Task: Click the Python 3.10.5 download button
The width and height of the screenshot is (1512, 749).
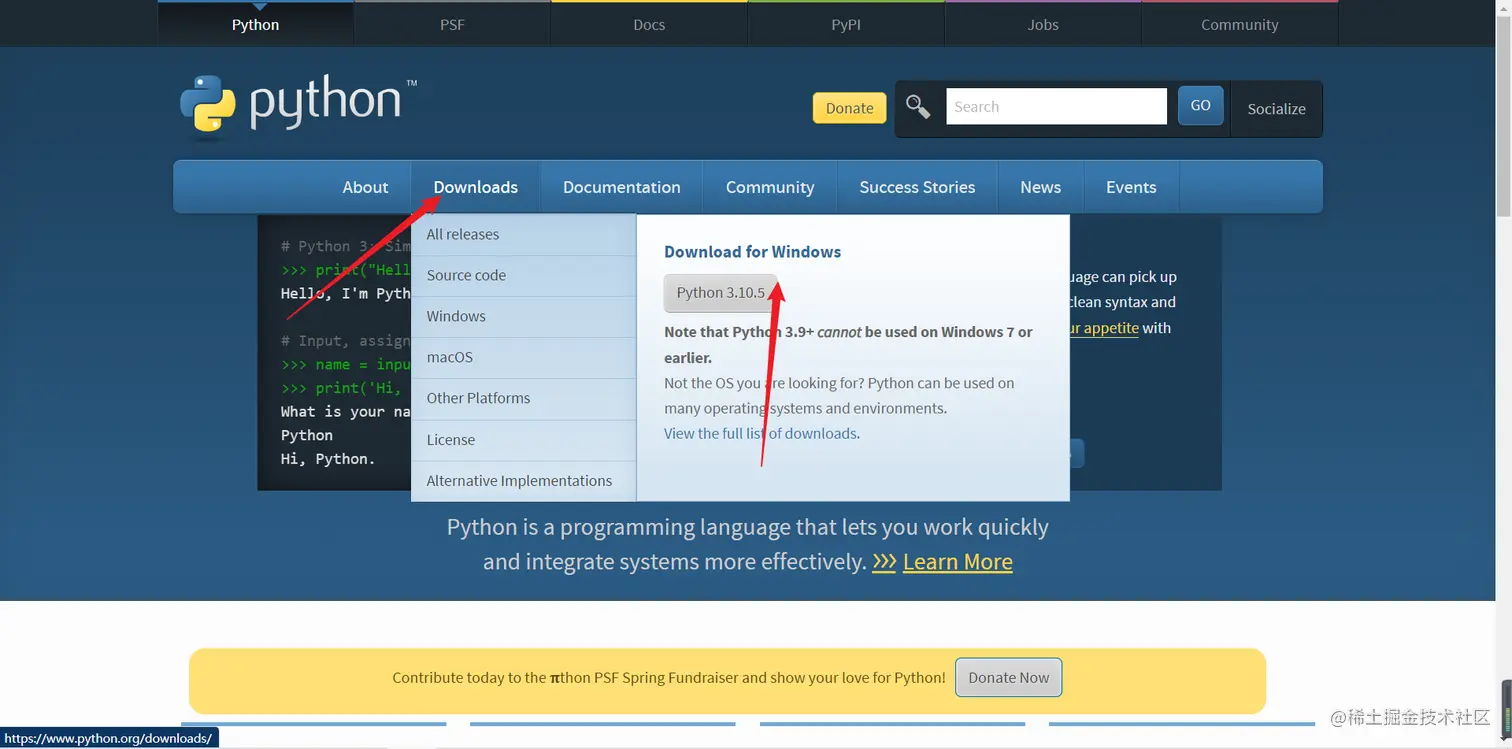Action: point(720,292)
